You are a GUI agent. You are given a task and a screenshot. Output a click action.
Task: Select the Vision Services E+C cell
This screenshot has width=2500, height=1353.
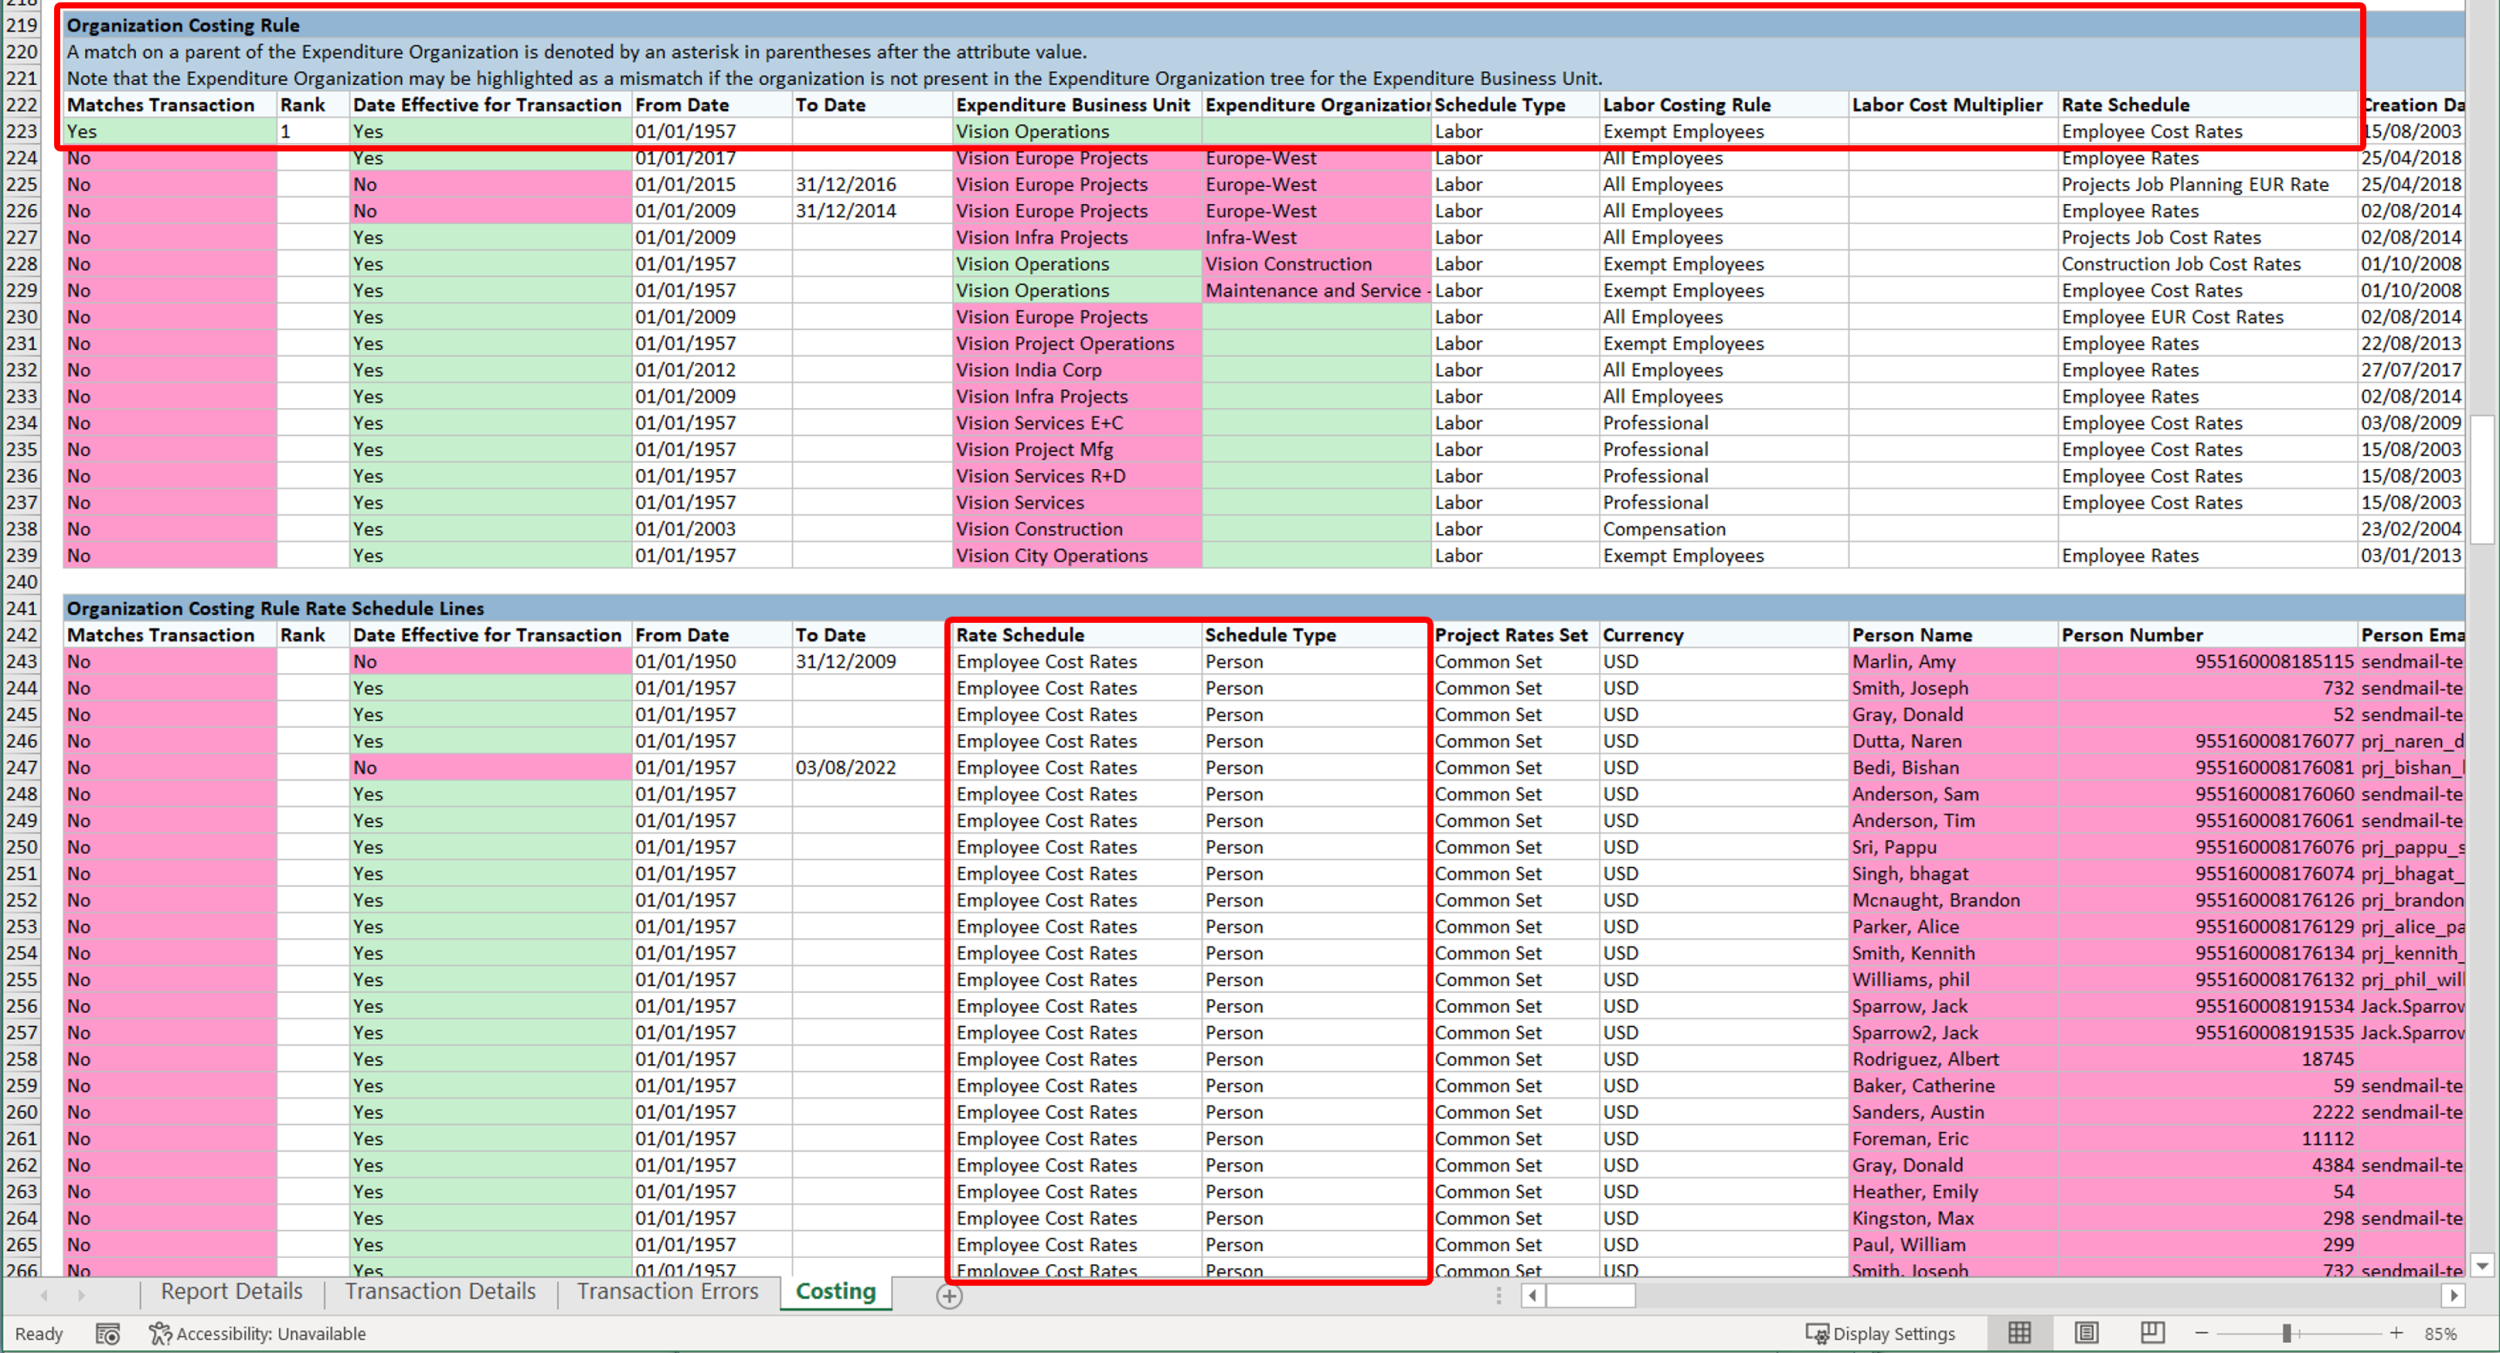point(1076,423)
